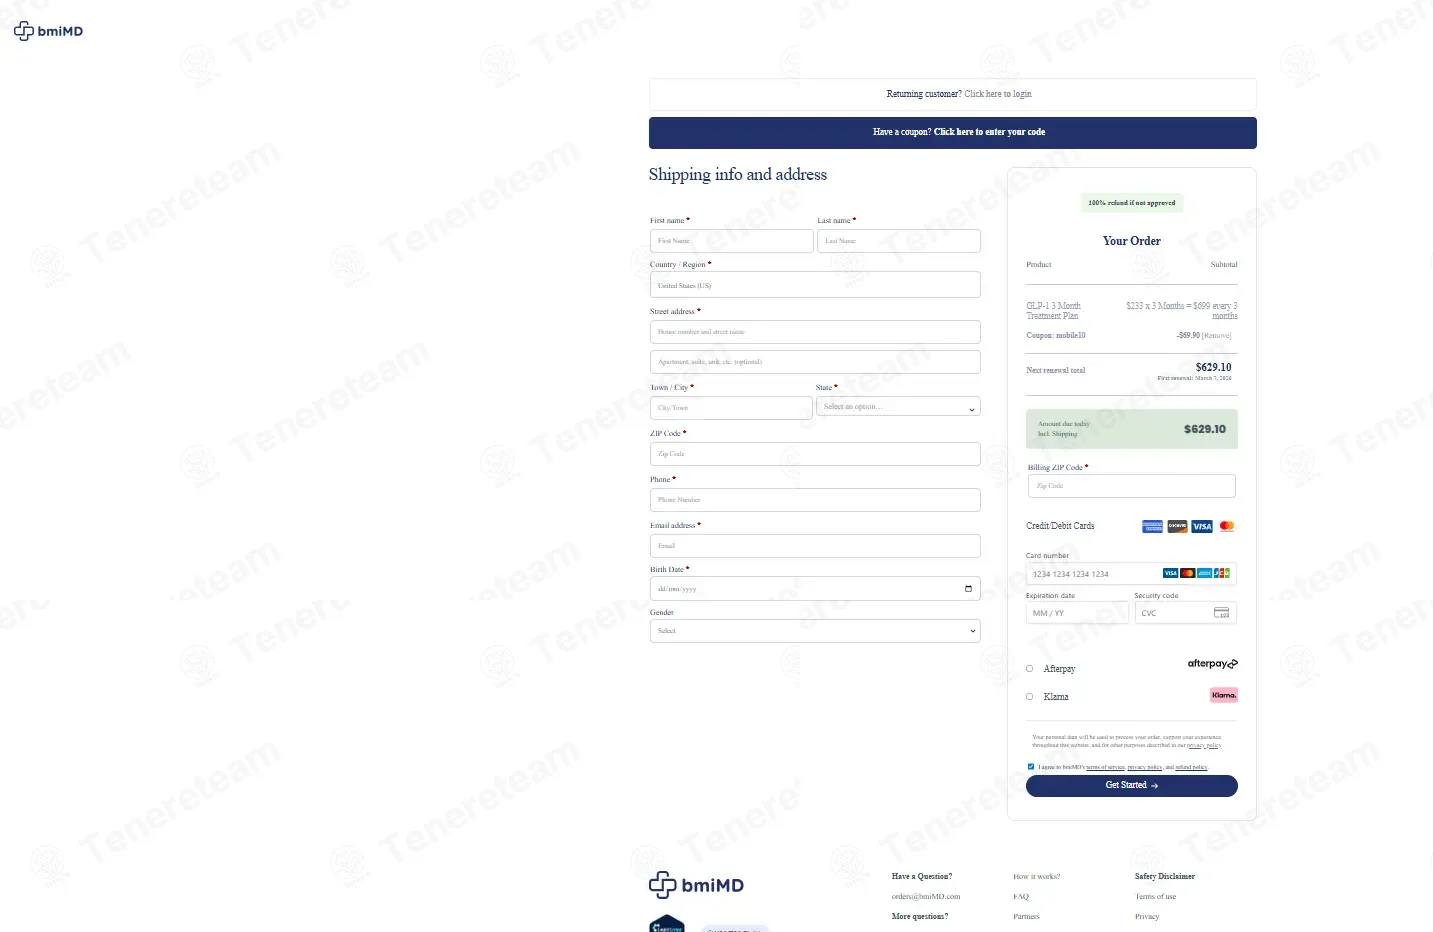
Task: Click the GLP-1 3 Month Treatment Plan text
Action: 1053,311
